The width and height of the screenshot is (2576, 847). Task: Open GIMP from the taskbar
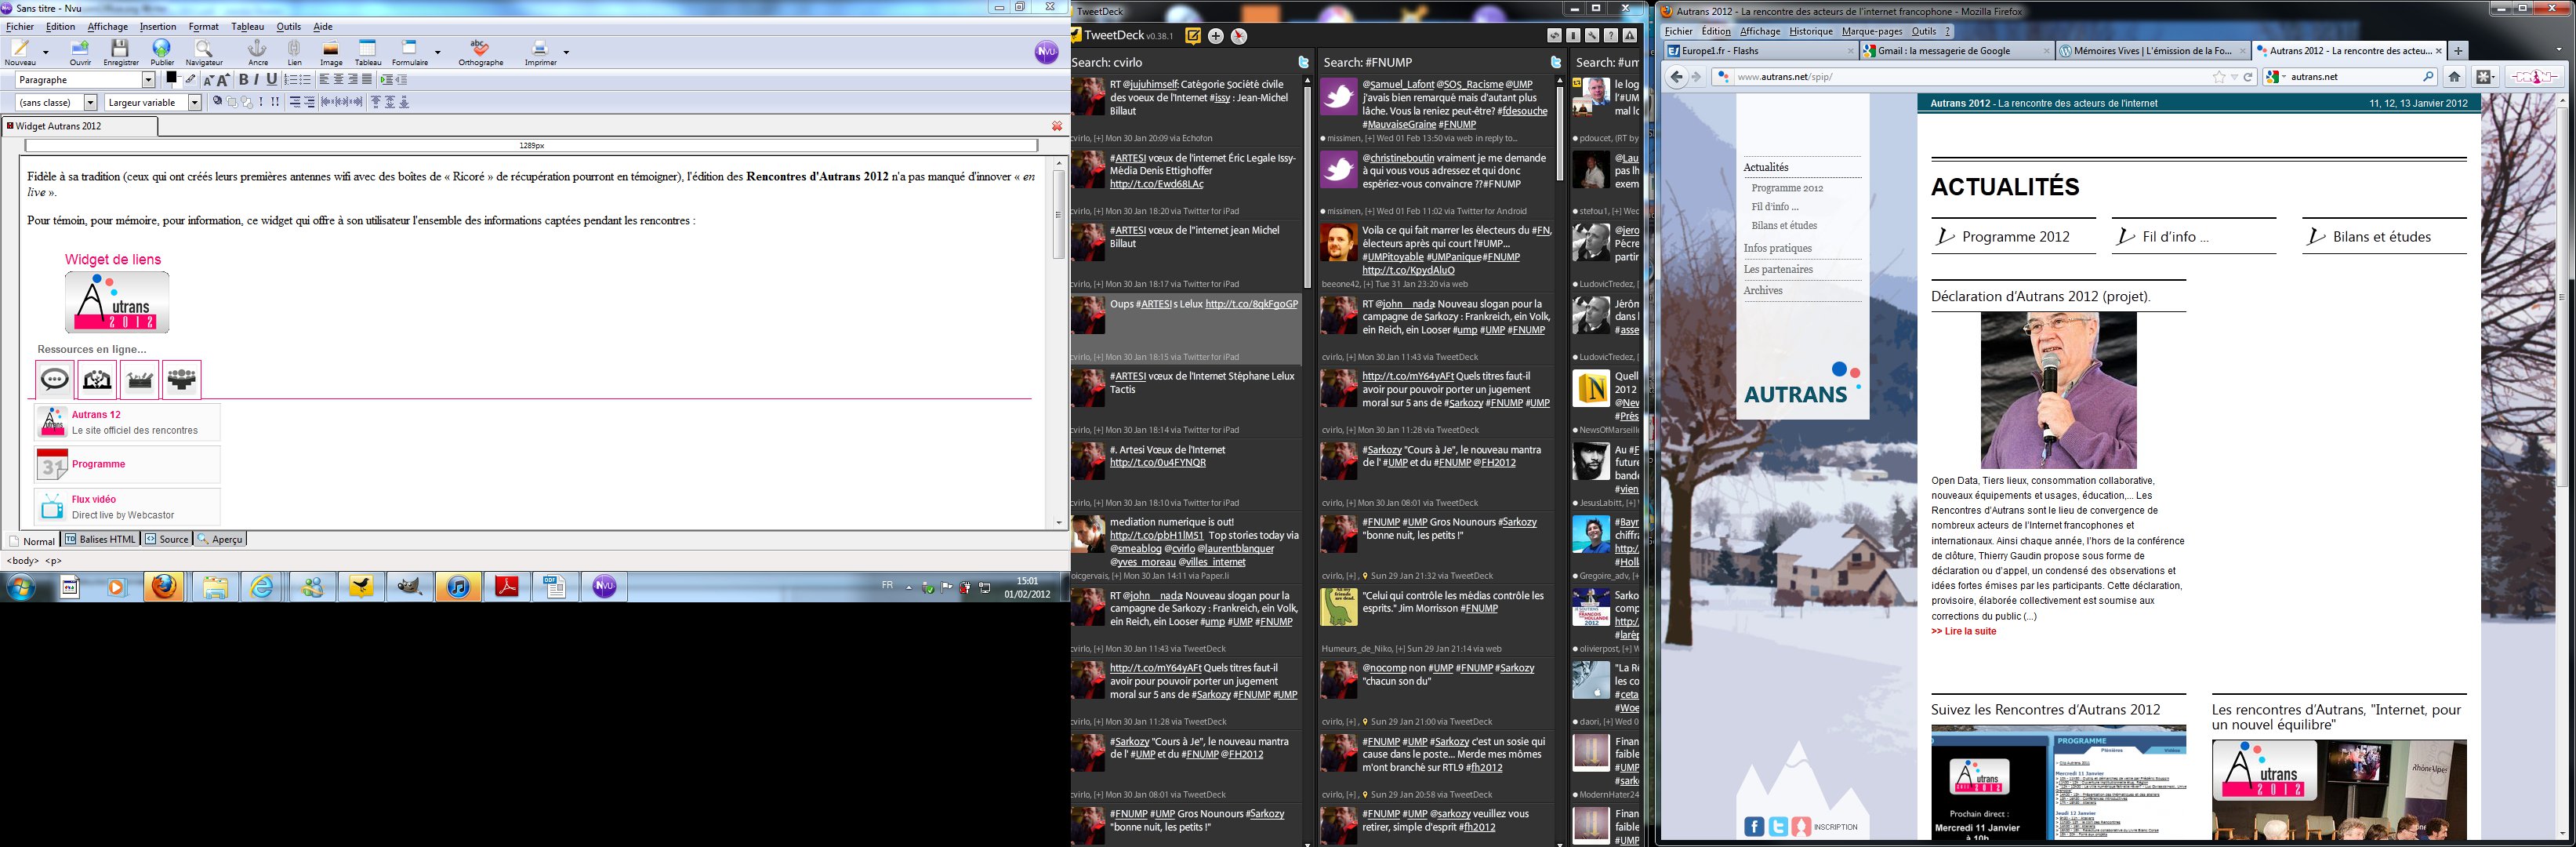pos(409,588)
